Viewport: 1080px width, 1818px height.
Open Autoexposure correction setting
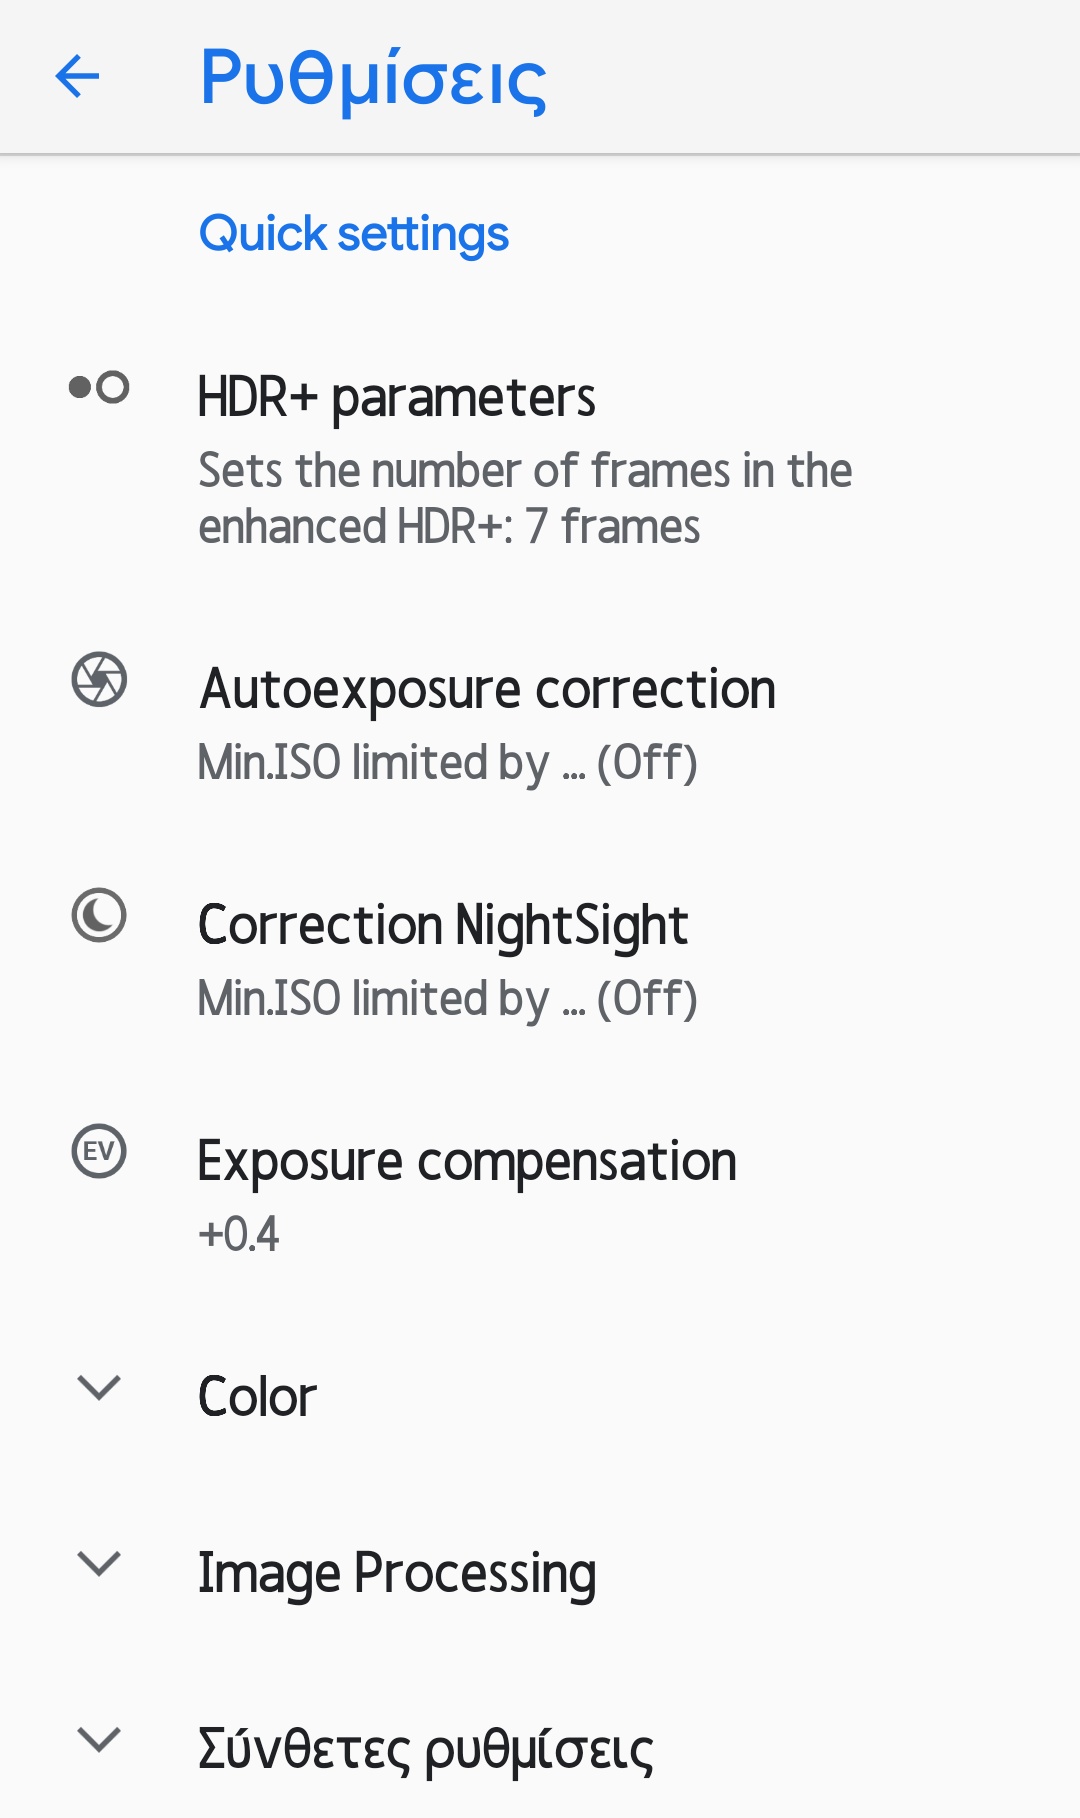(487, 690)
